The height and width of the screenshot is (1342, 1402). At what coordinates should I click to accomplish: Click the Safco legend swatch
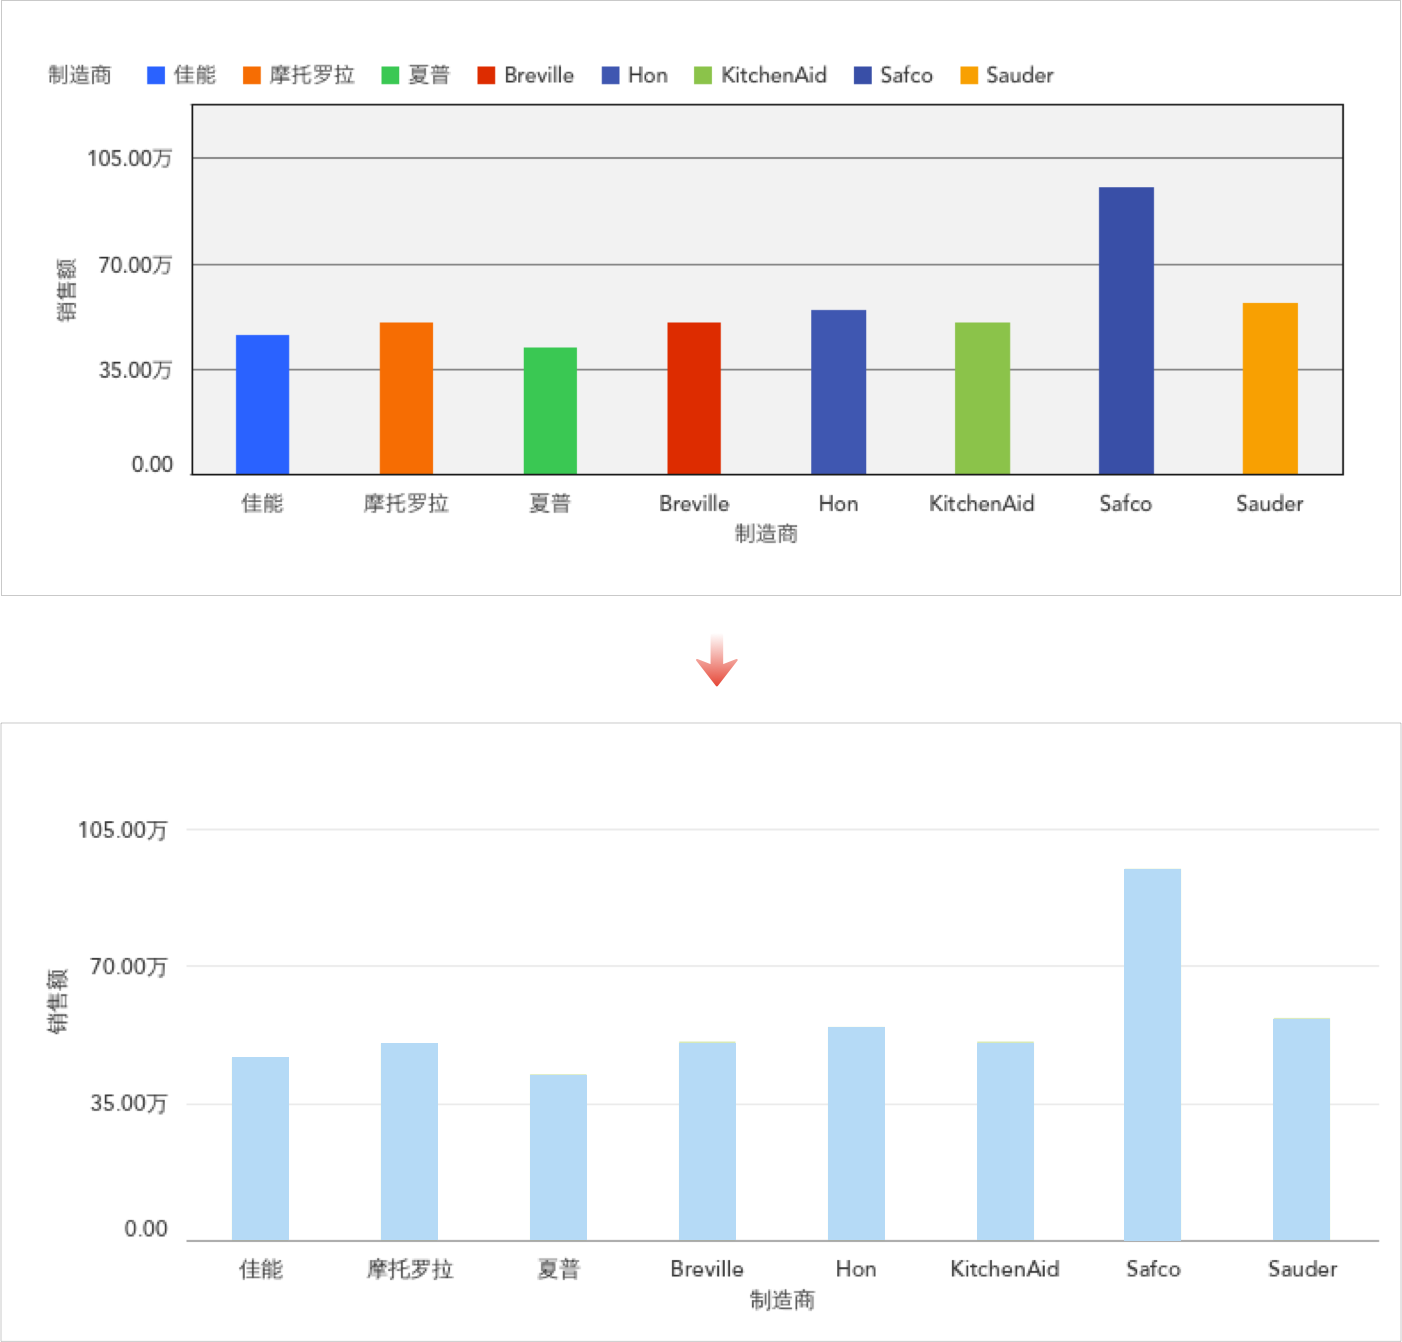(x=863, y=75)
